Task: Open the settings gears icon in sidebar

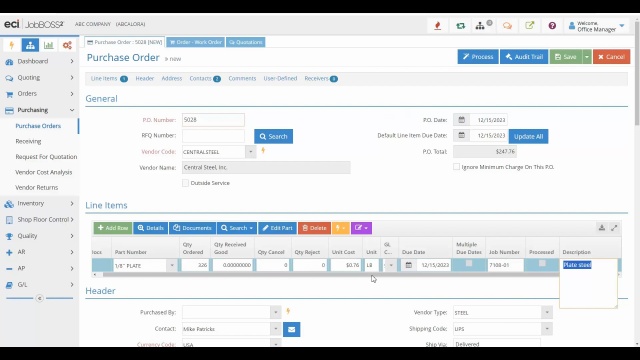Action: click(x=67, y=45)
